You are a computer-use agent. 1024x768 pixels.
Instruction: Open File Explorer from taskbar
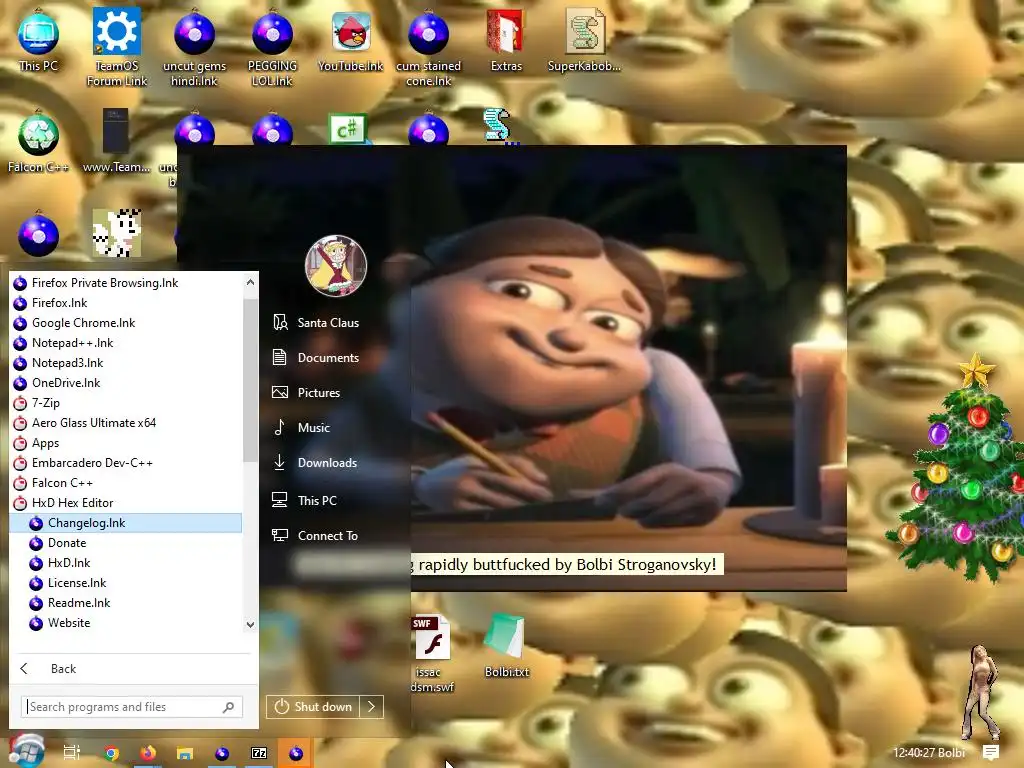[x=185, y=753]
